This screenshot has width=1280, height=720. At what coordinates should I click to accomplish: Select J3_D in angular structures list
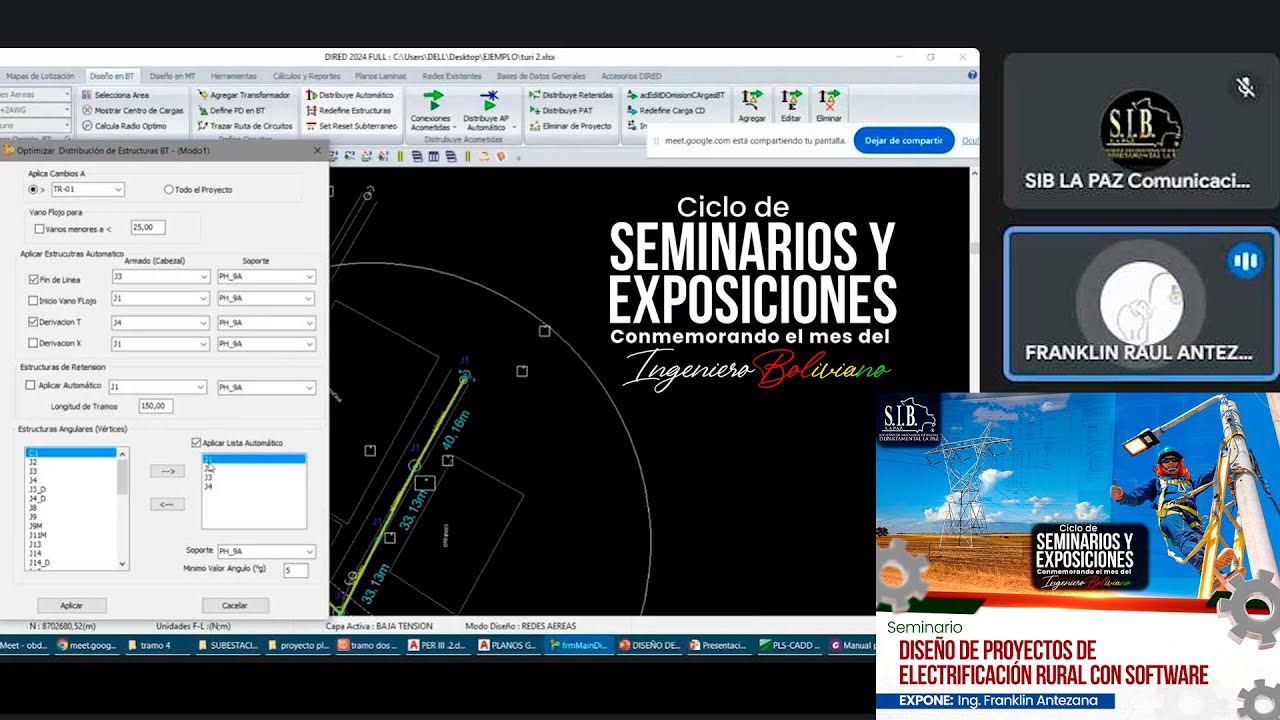tap(38, 490)
